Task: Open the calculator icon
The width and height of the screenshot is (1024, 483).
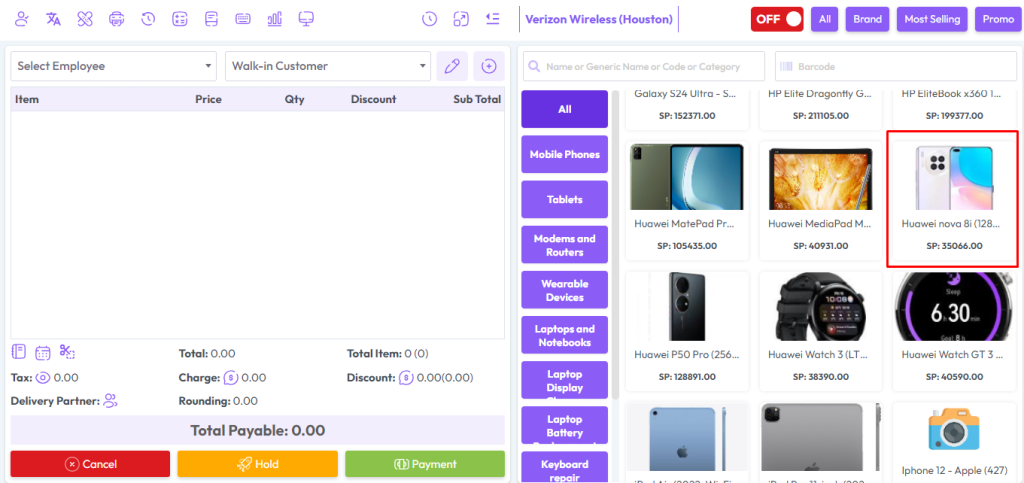Action: (x=180, y=19)
